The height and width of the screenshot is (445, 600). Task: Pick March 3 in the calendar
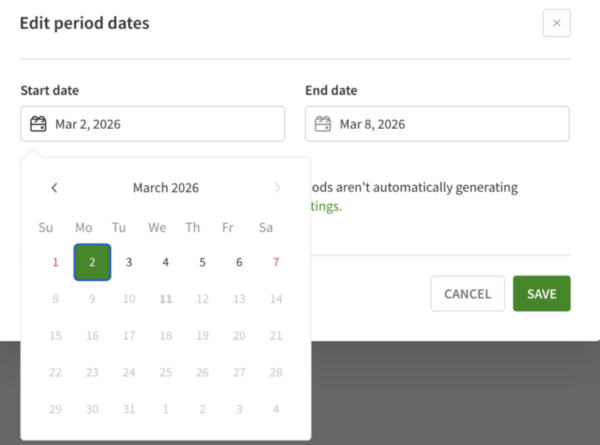tap(129, 262)
